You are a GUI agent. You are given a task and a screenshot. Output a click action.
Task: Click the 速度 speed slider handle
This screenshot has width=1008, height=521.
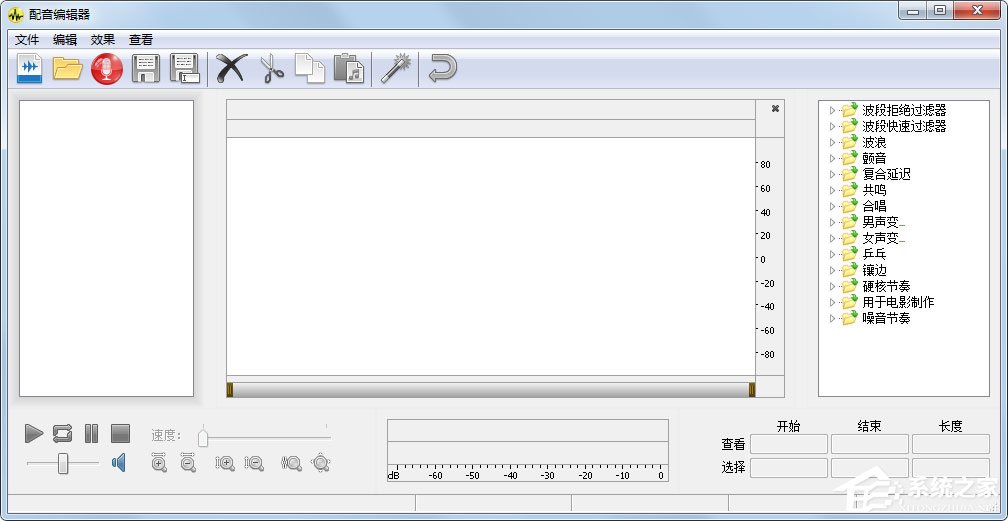click(x=203, y=437)
